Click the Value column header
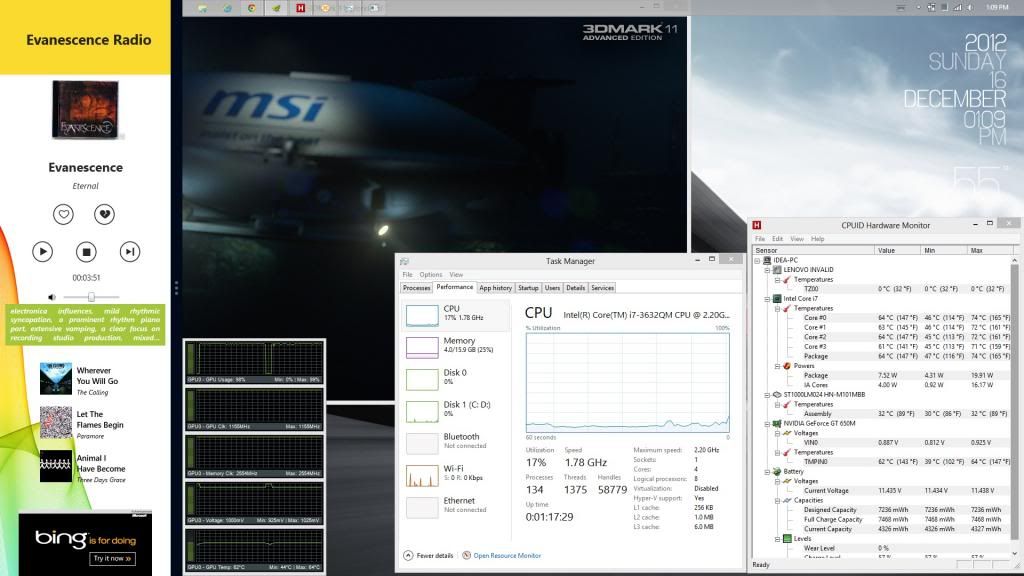 point(897,251)
